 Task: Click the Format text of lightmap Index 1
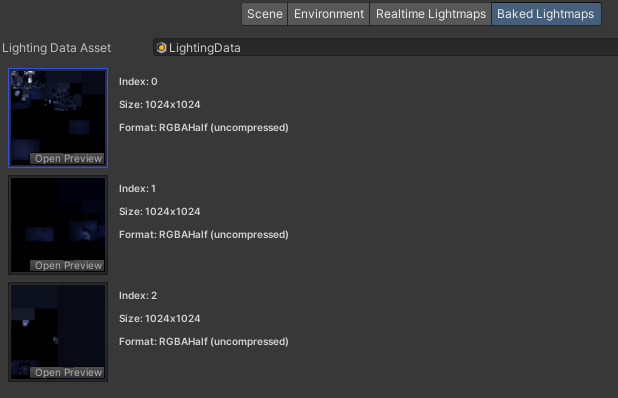click(204, 234)
